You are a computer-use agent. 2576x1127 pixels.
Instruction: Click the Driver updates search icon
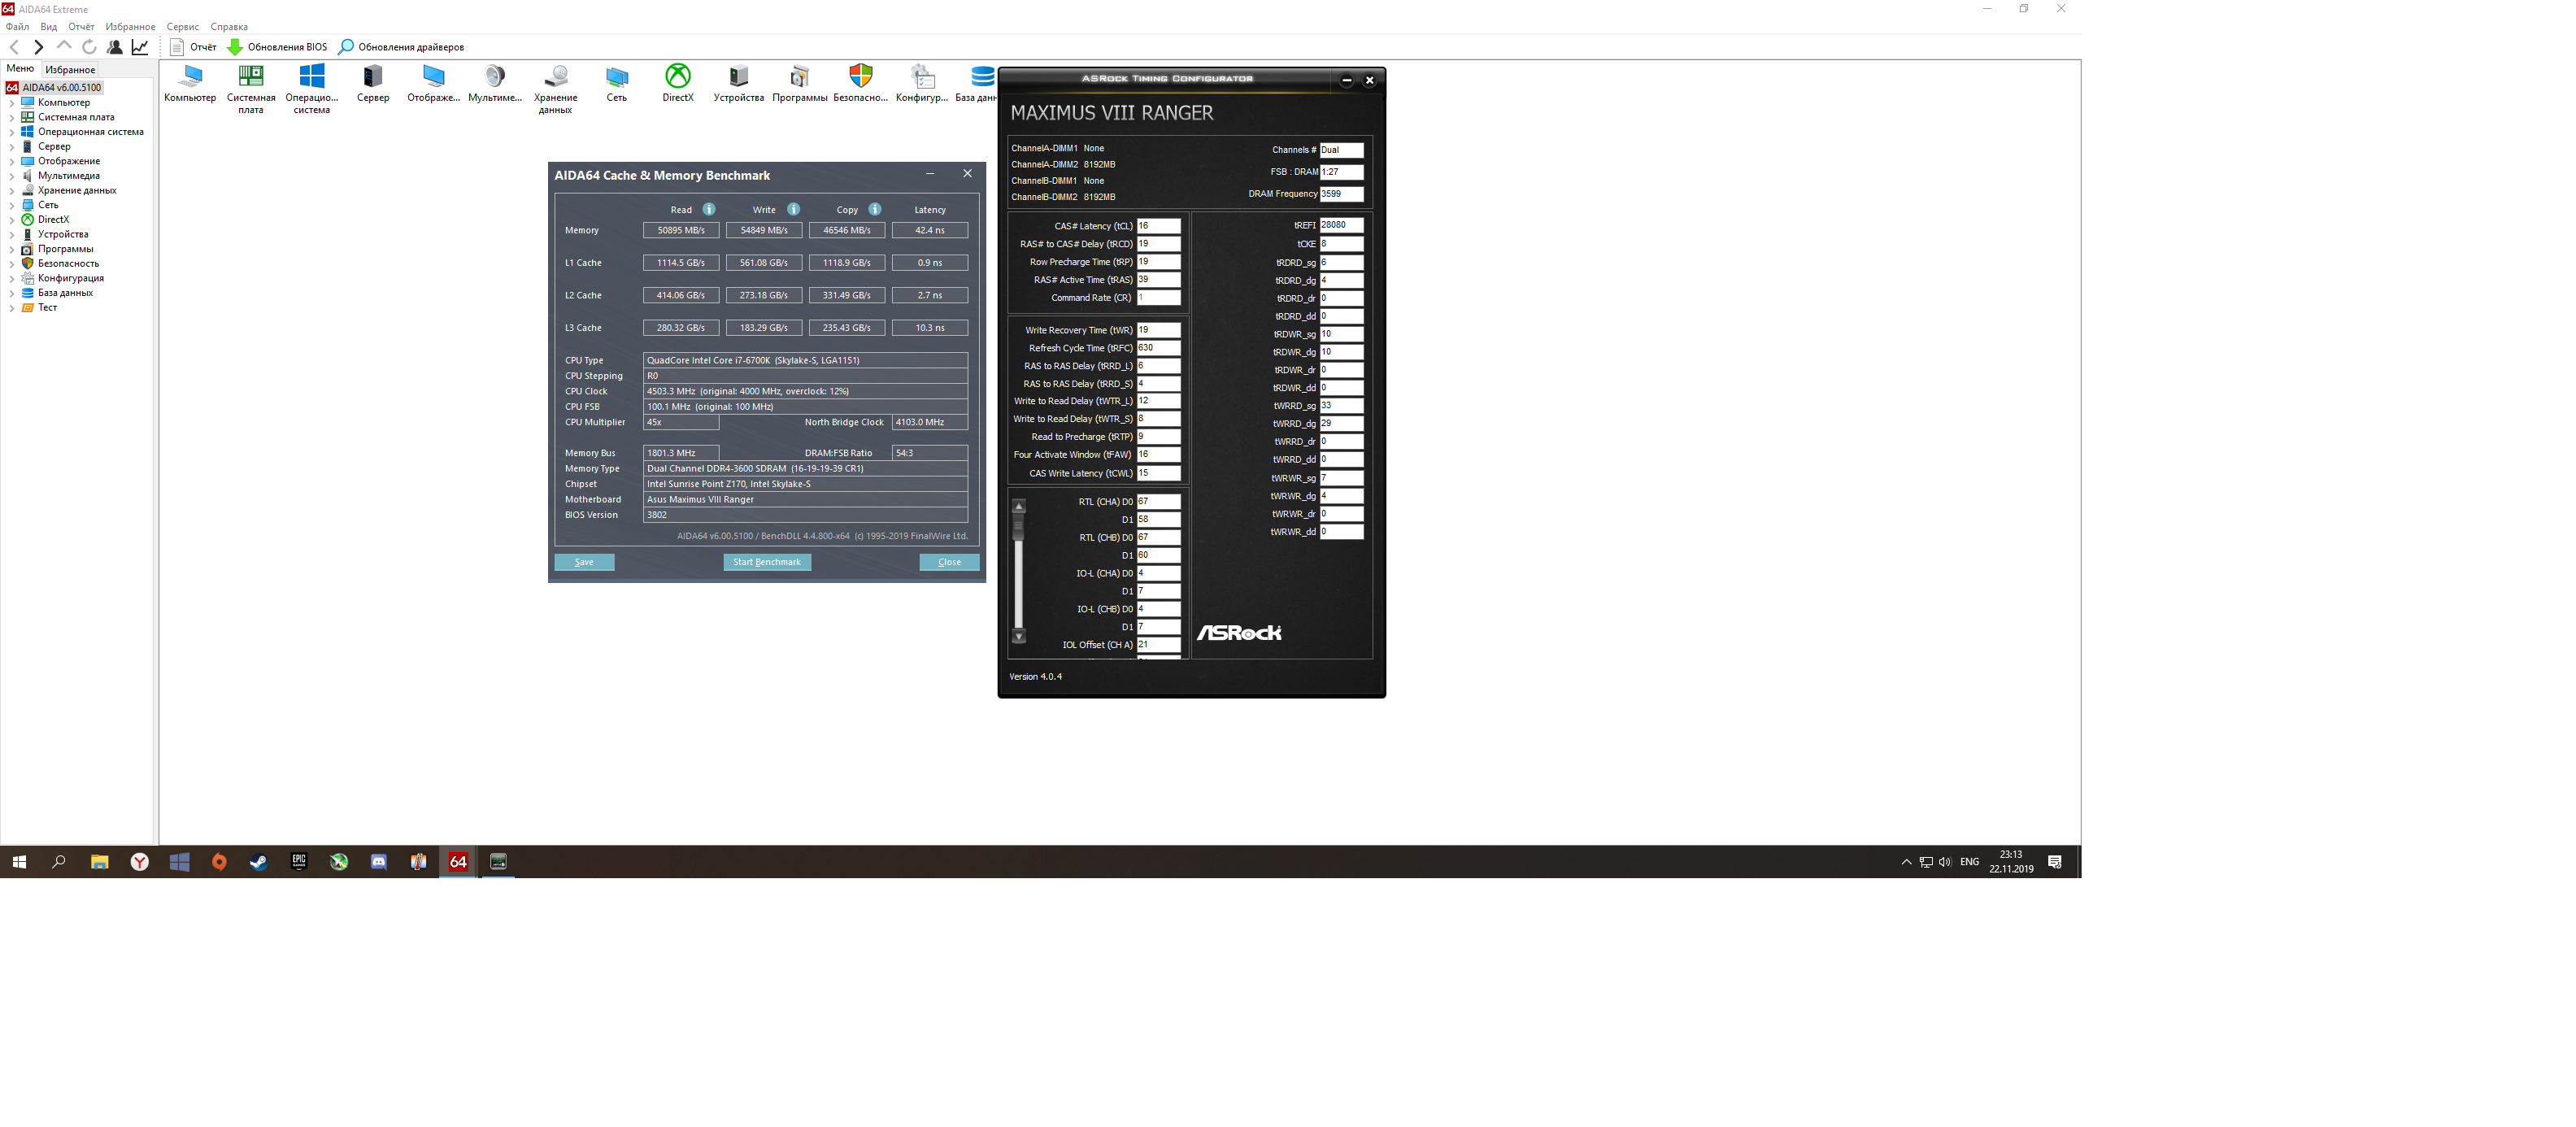346,47
